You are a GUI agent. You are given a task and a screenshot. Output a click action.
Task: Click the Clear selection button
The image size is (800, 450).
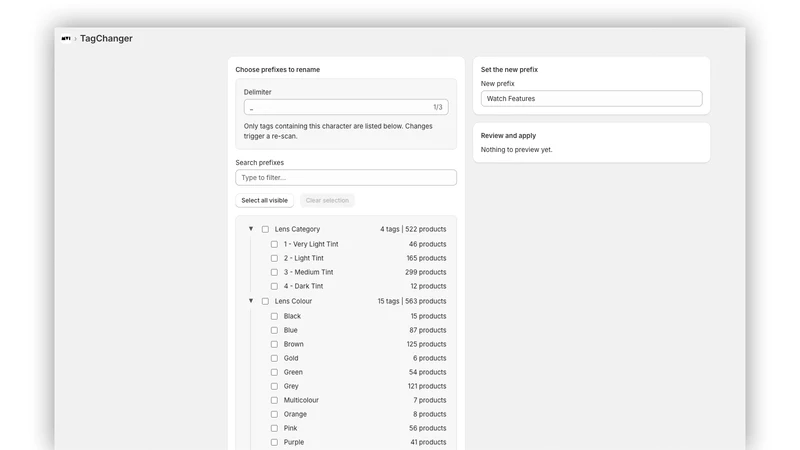point(327,201)
